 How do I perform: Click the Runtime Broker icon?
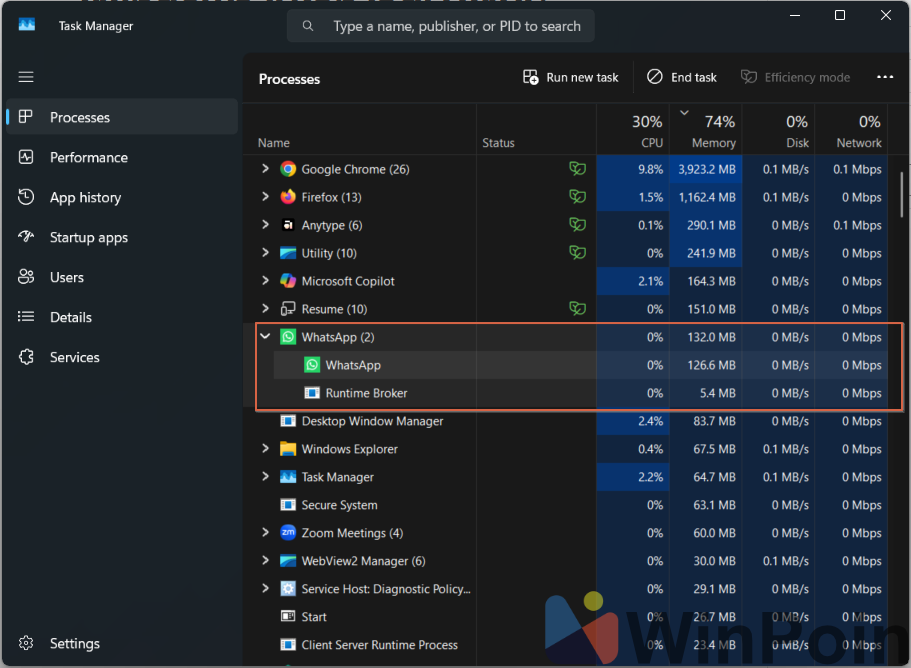pos(312,393)
